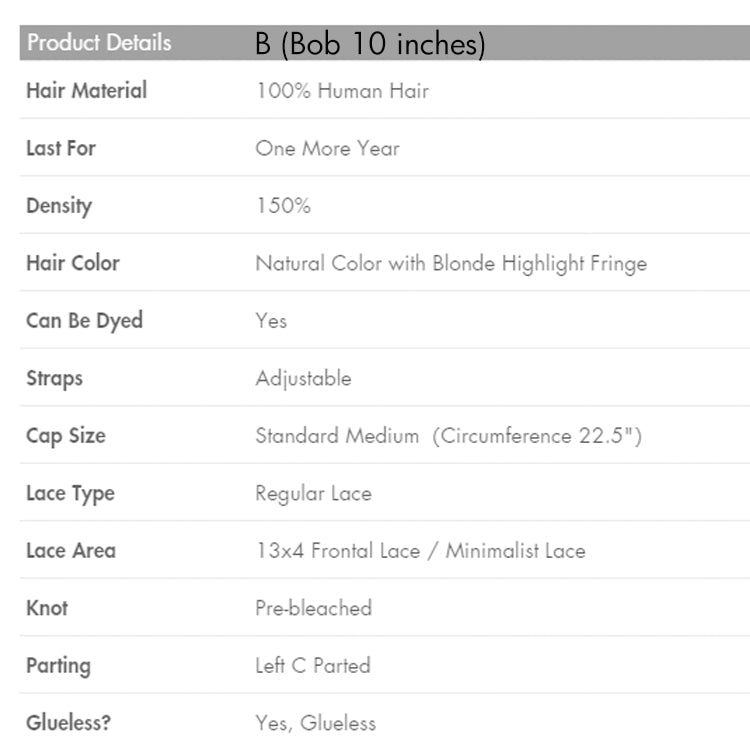Click the Straps label
750x750 pixels.
(54, 379)
